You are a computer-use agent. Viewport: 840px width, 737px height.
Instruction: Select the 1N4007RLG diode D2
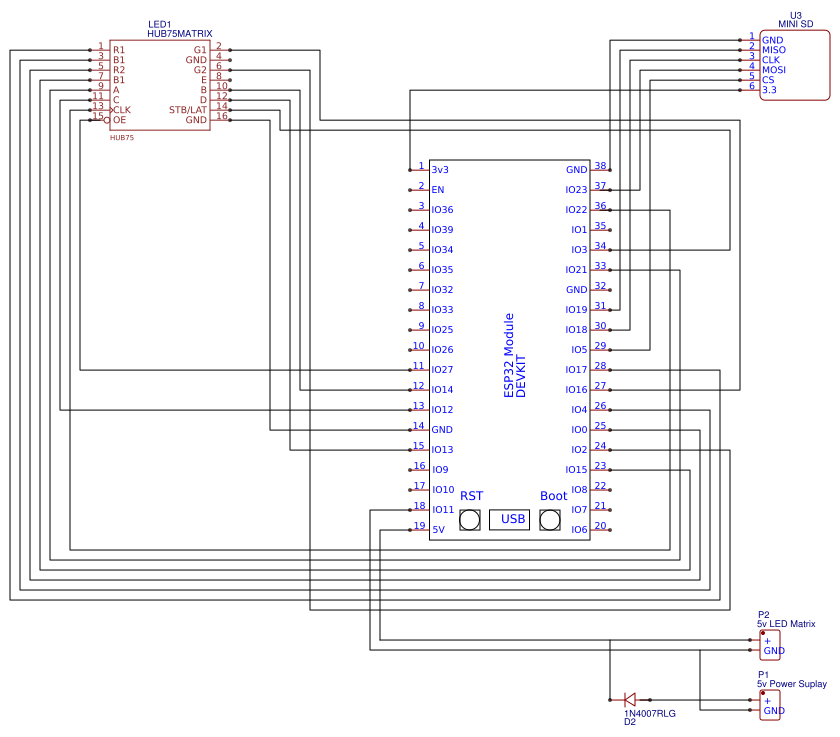pos(630,700)
